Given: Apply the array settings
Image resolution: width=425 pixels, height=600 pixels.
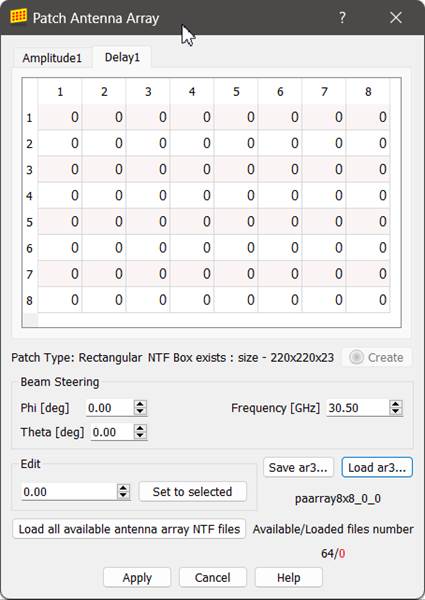Looking at the screenshot, I should [x=137, y=577].
